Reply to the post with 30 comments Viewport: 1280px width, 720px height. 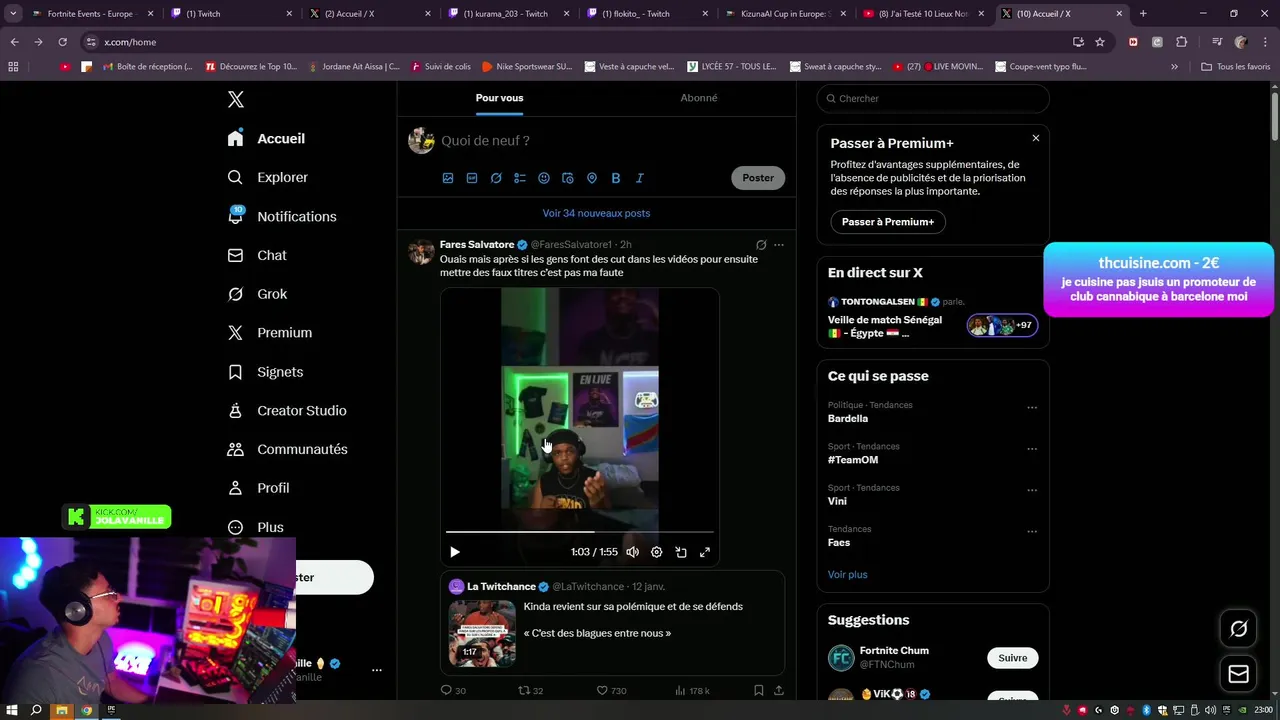(453, 690)
